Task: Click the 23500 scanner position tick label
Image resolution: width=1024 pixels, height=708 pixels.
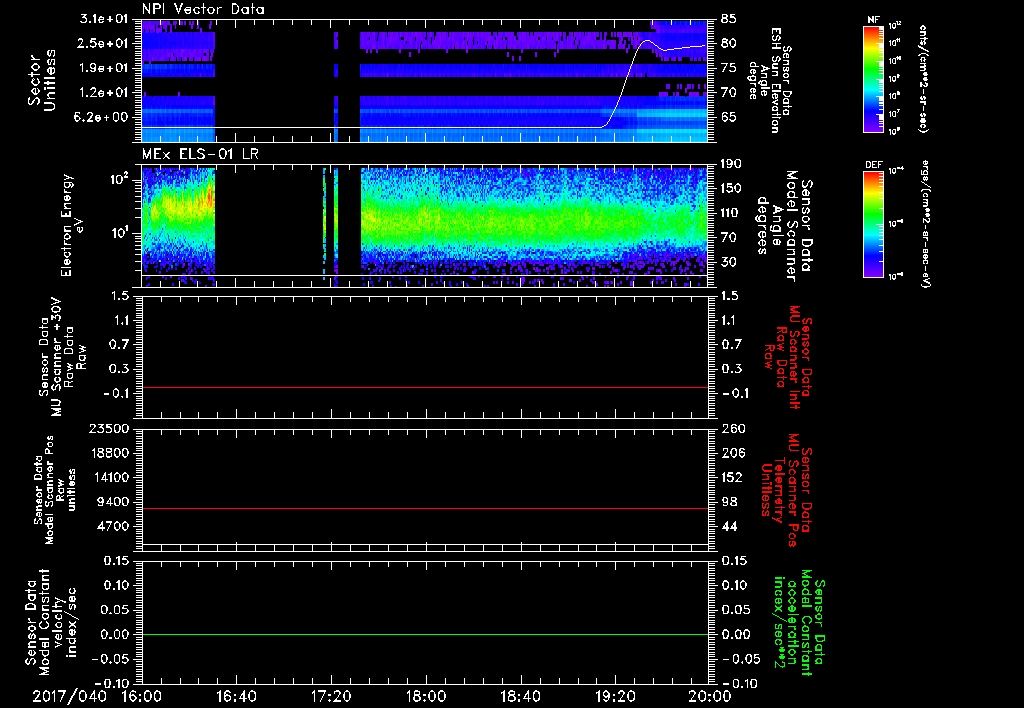Action: 109,428
